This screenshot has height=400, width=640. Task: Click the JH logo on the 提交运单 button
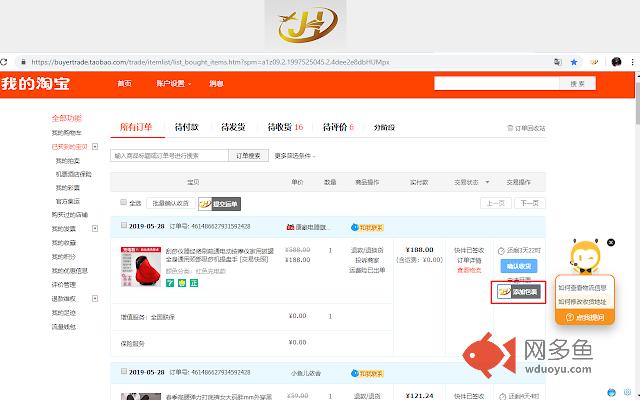click(x=205, y=204)
